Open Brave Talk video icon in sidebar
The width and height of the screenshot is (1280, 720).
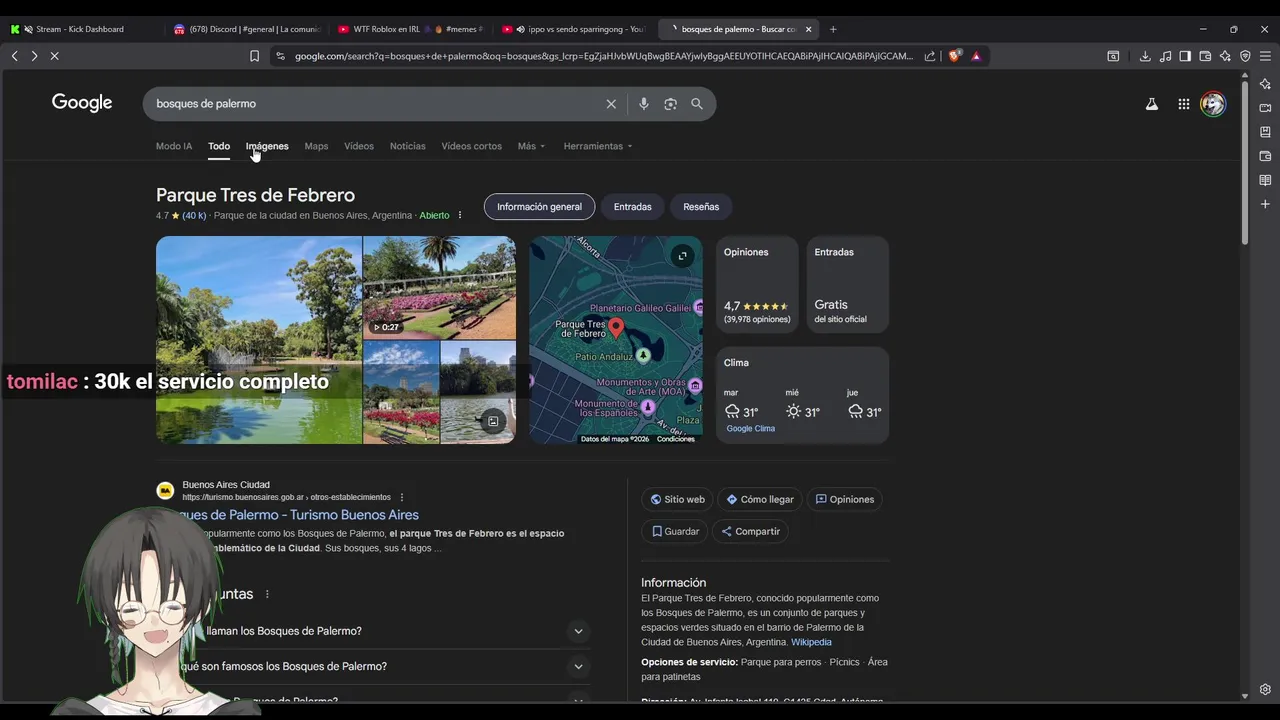(x=1265, y=108)
